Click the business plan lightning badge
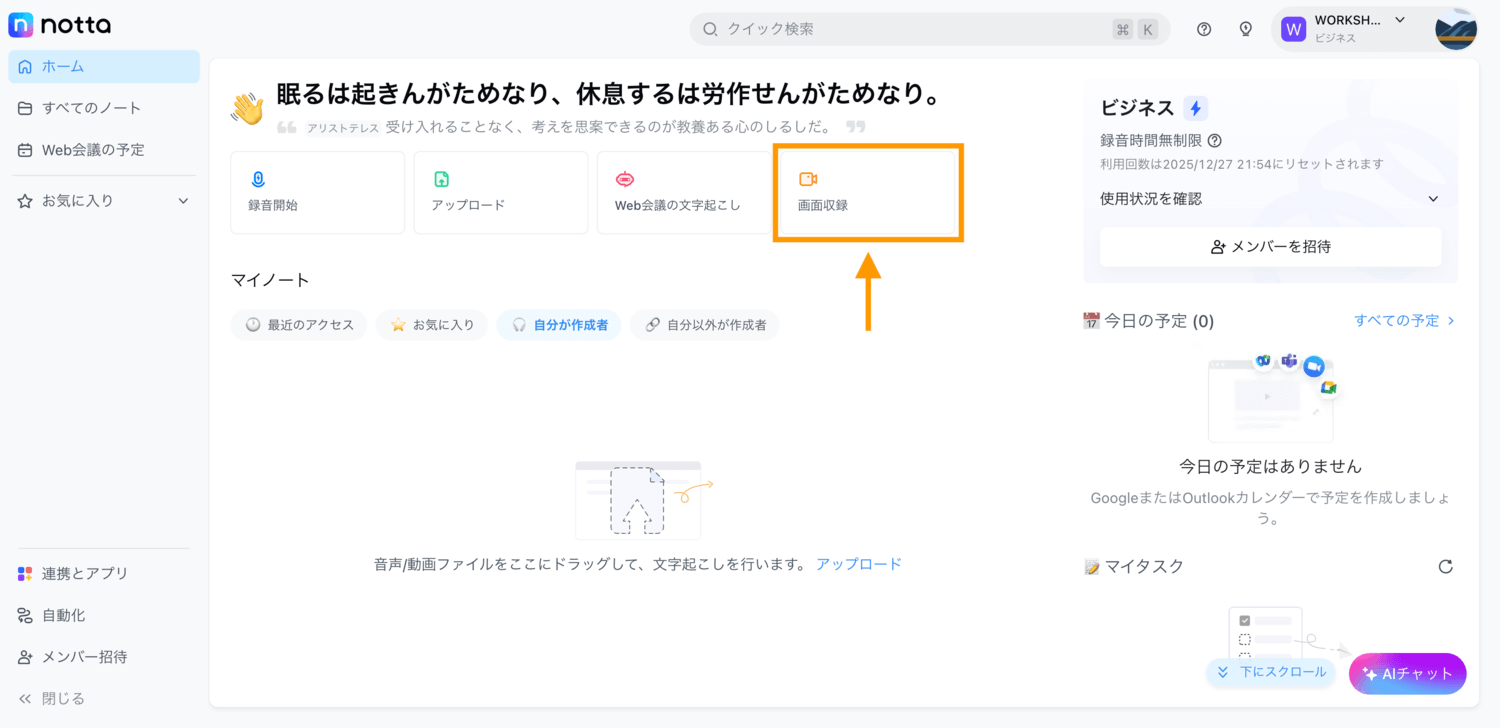 point(1195,109)
